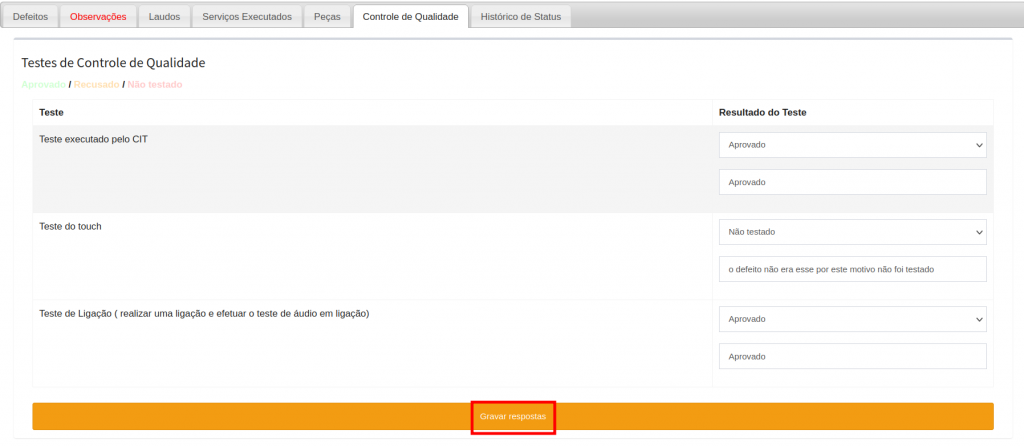Select the Laudos tab

coord(164,17)
